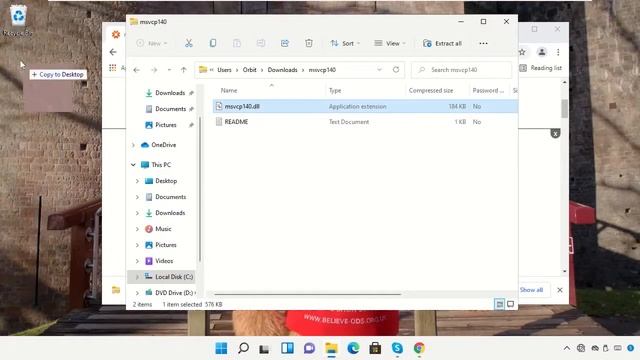Refresh the msvcp140 folder view
This screenshot has height=360, width=640.
[x=396, y=70]
